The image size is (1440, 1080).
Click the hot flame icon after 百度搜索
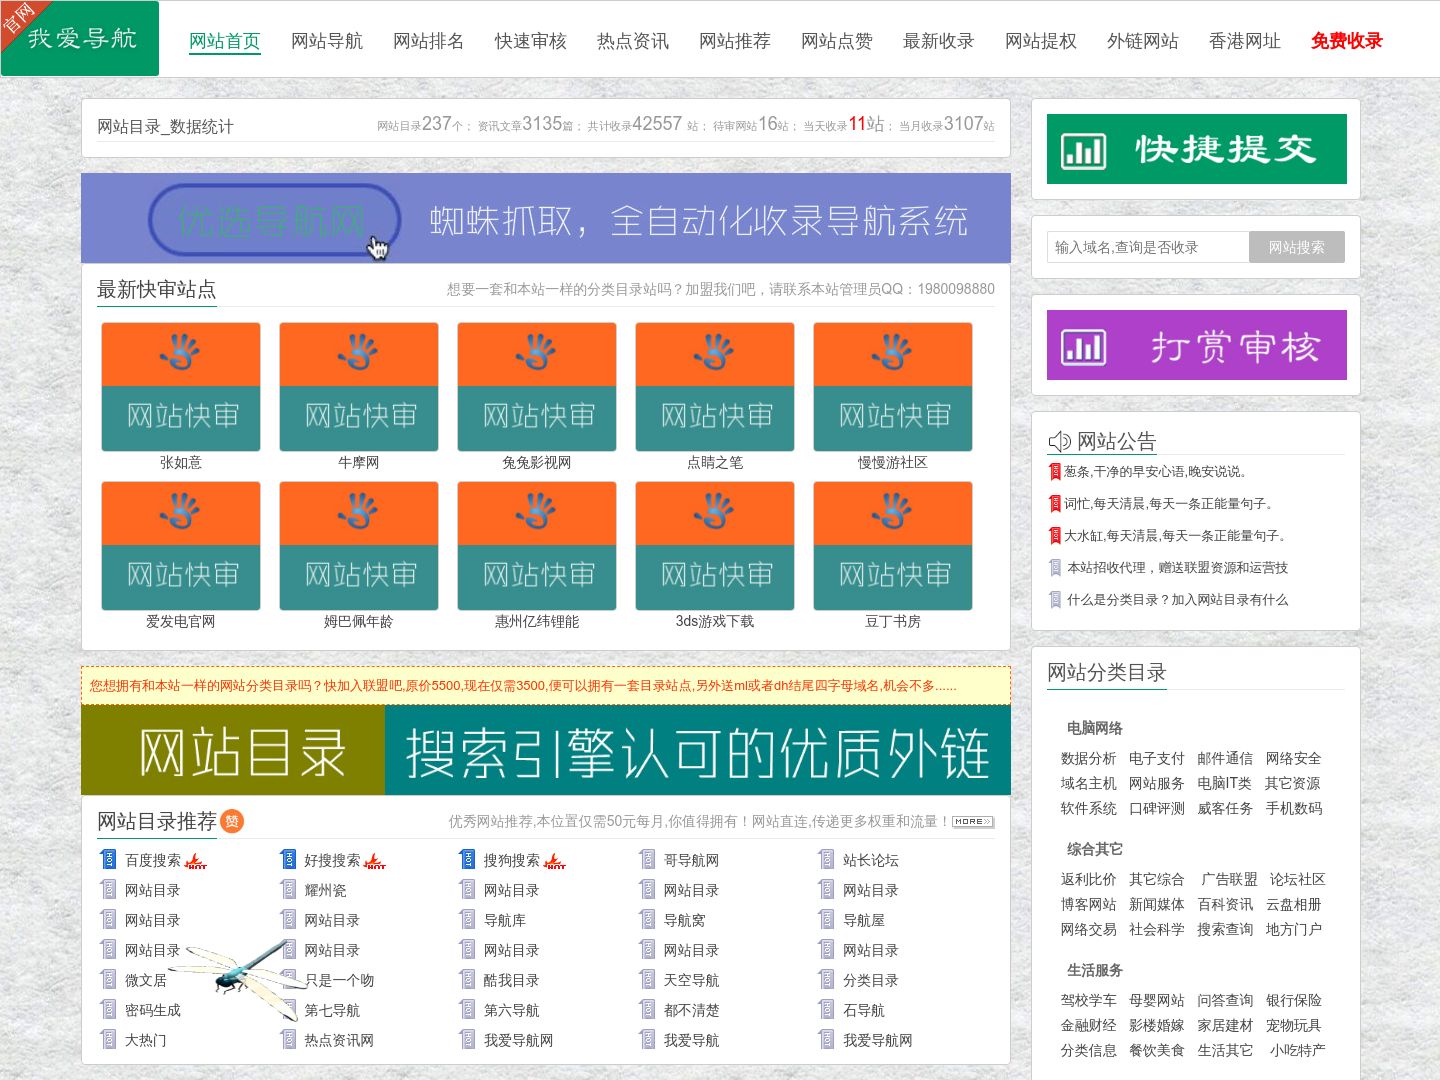pos(196,861)
